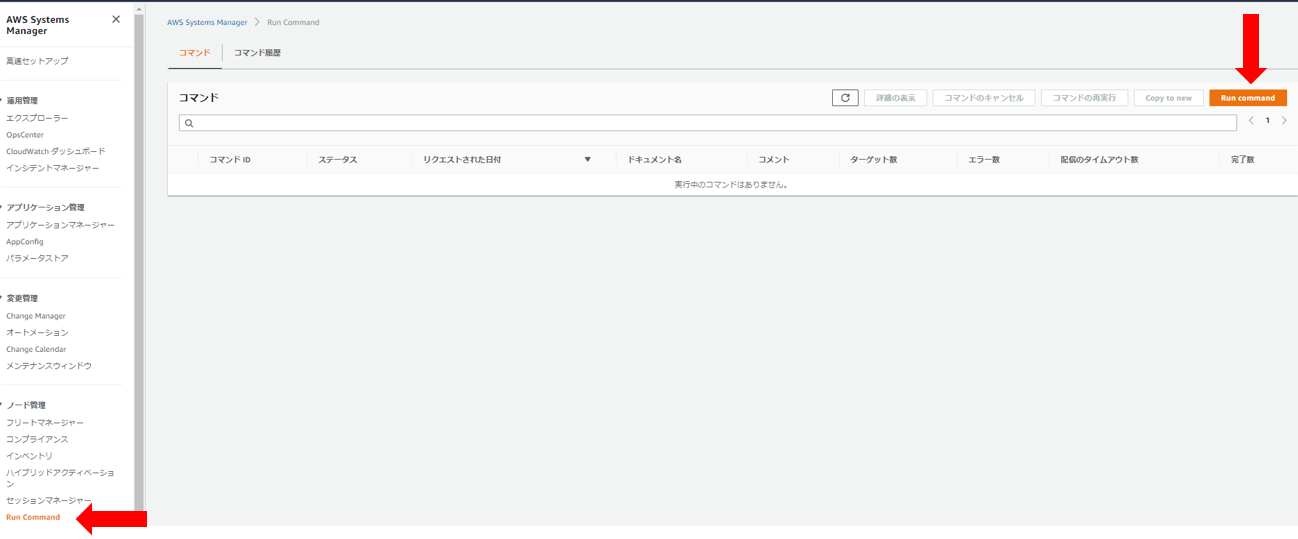Open アプリケーションマネージャー
Screen dimensions: 1298x539
click(x=60, y=225)
